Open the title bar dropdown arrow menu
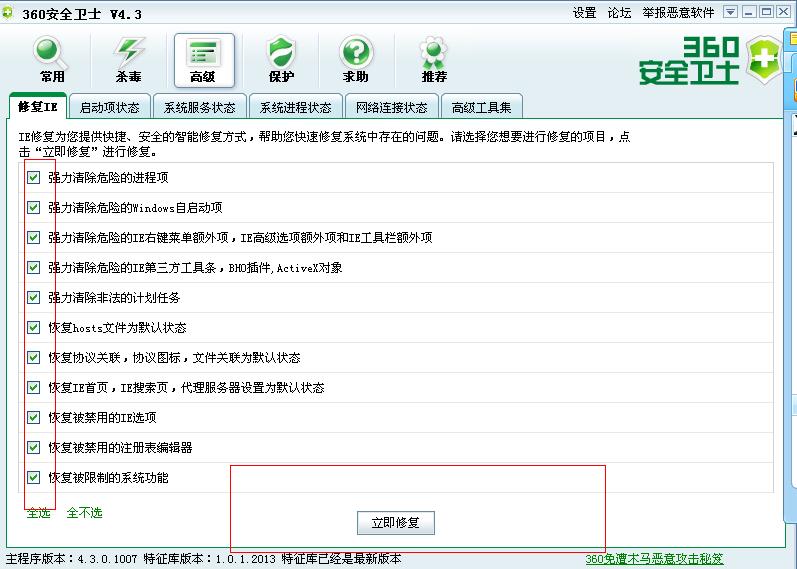This screenshot has width=797, height=569. click(730, 12)
